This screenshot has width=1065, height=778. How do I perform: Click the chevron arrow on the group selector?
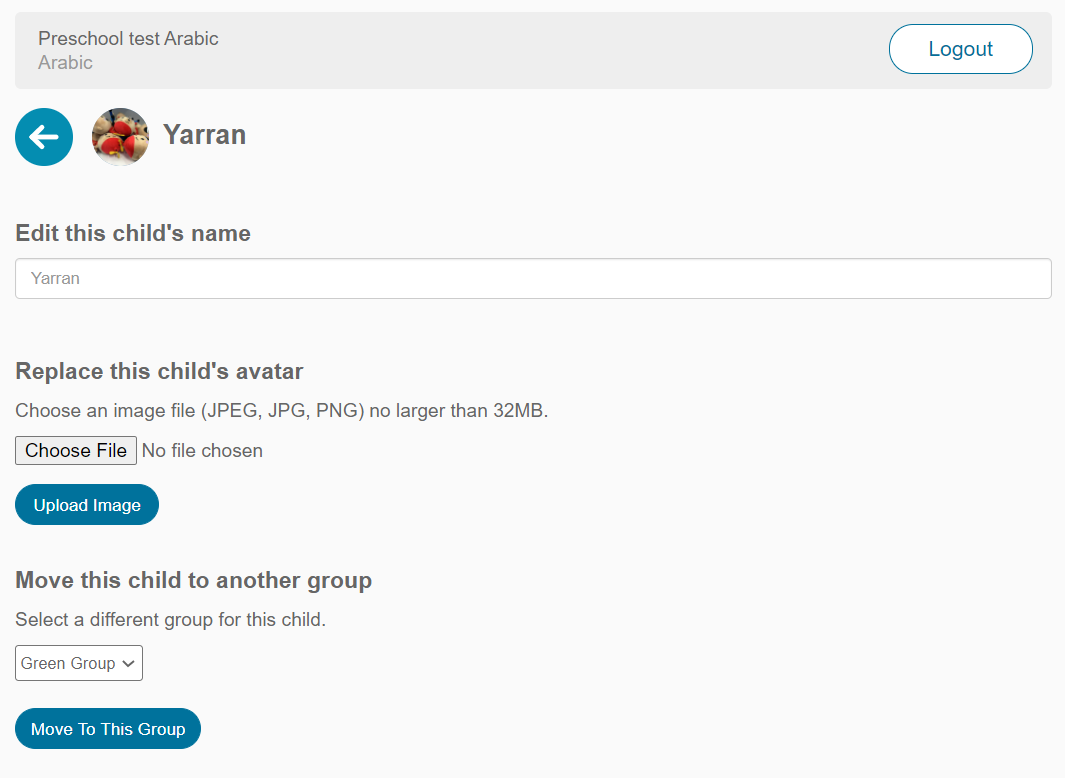click(x=128, y=663)
